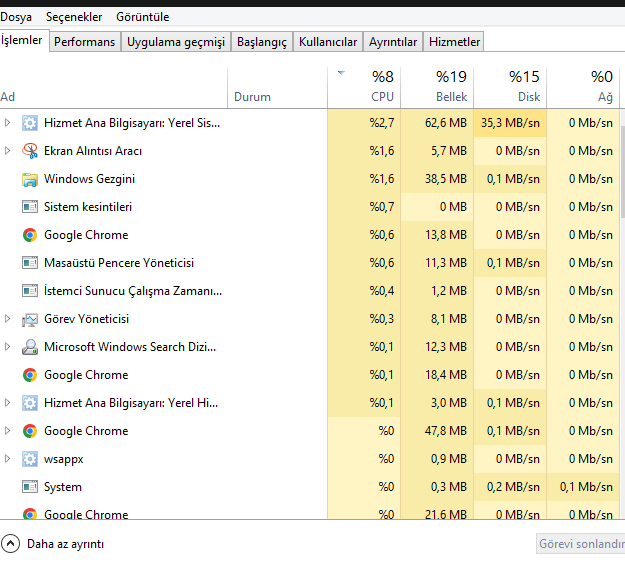625x566 pixels.
Task: Click the 3,0 MB memory value
Action: (448, 403)
